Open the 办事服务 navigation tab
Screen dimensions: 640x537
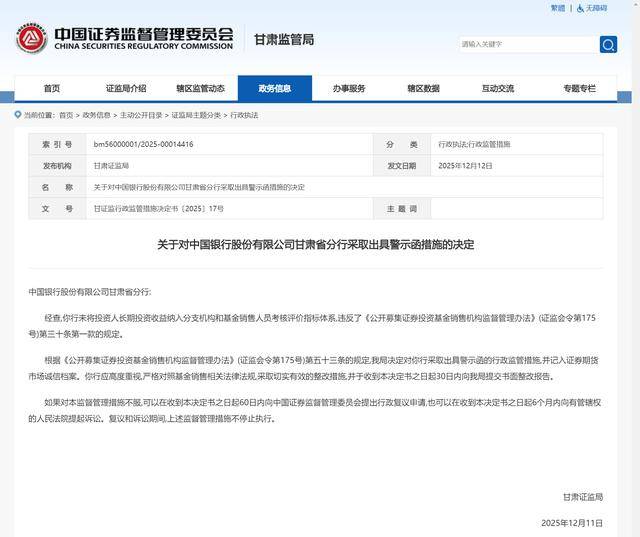coord(349,89)
